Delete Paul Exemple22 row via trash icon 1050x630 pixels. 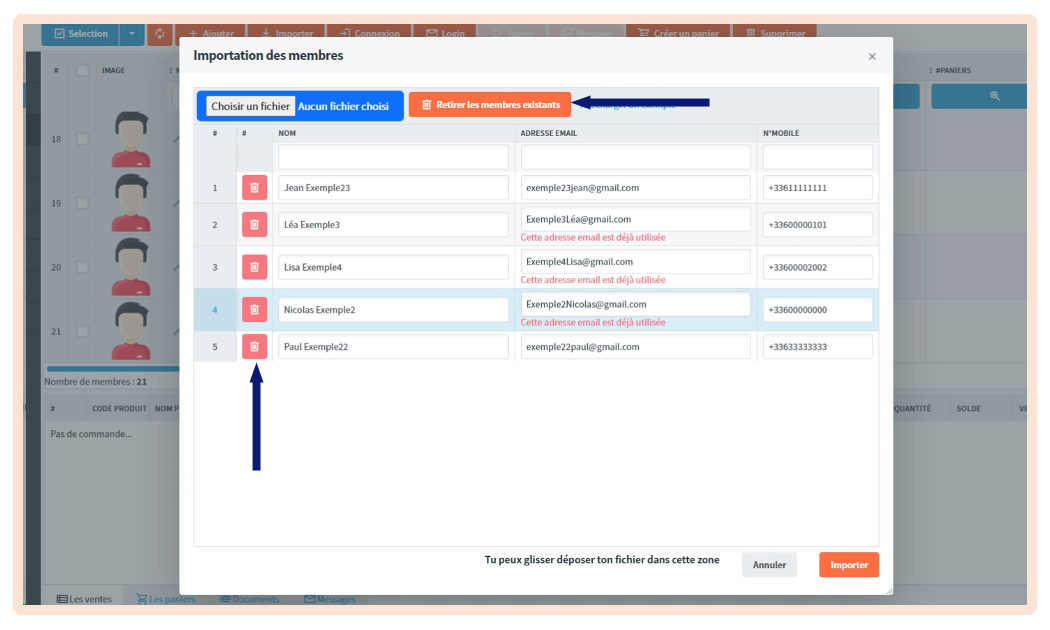click(254, 347)
